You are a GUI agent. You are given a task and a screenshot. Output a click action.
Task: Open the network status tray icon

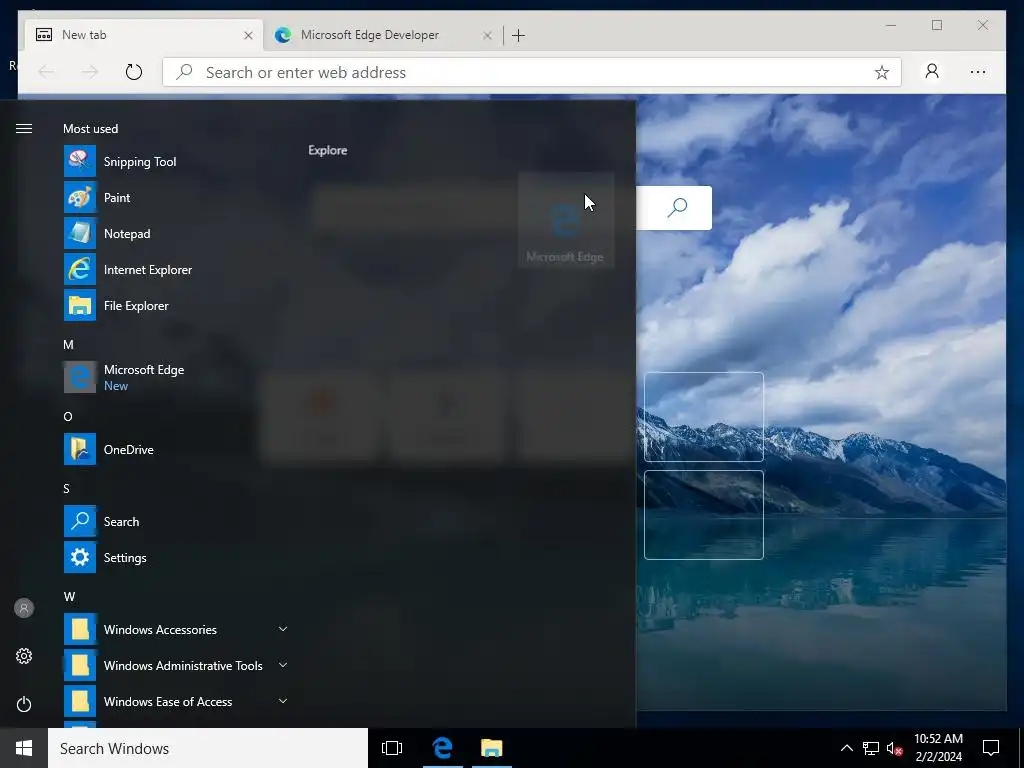(x=871, y=748)
